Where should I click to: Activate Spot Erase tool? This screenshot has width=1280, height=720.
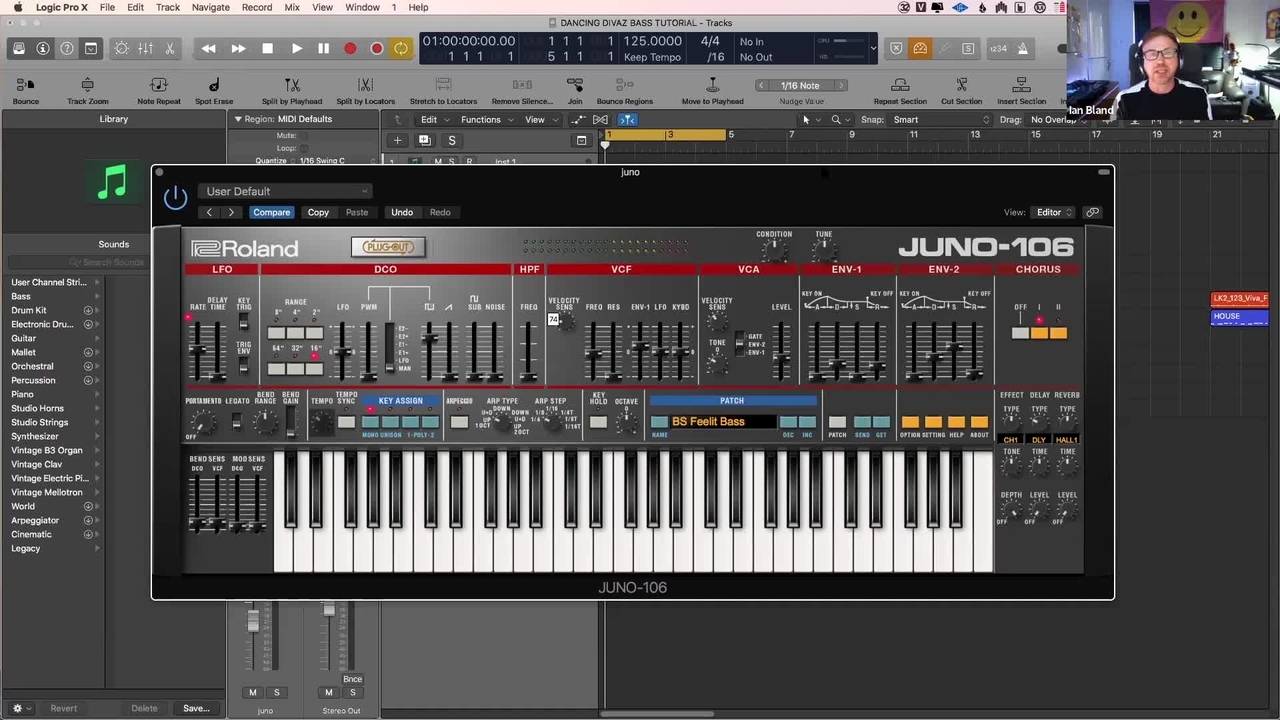214,90
